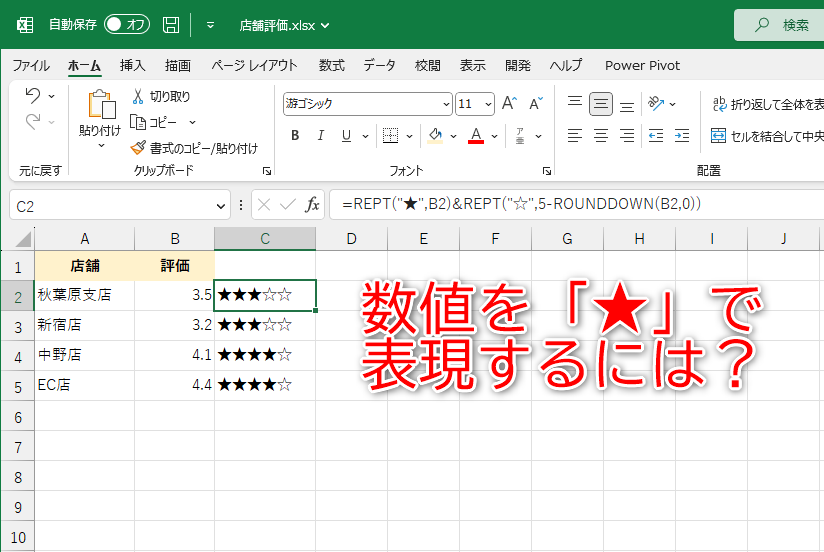Viewport: 824px width, 552px height.
Task: Align text to top icon
Action: [574, 103]
